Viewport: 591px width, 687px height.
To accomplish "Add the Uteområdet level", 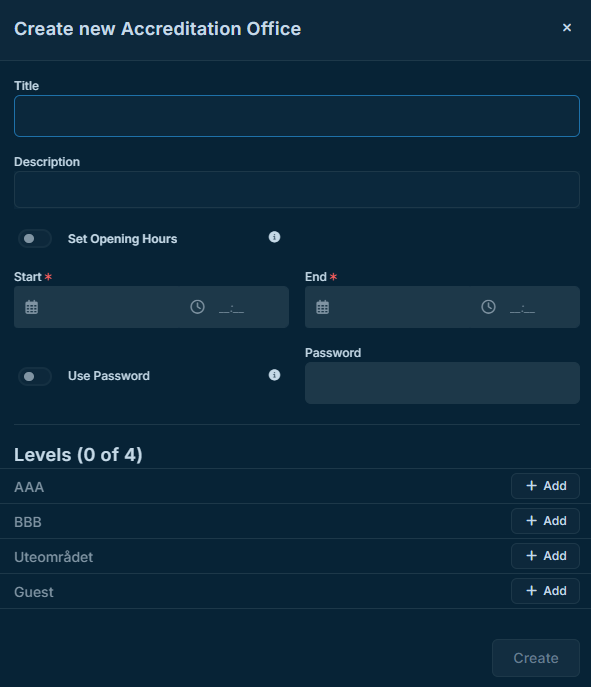I will [545, 556].
